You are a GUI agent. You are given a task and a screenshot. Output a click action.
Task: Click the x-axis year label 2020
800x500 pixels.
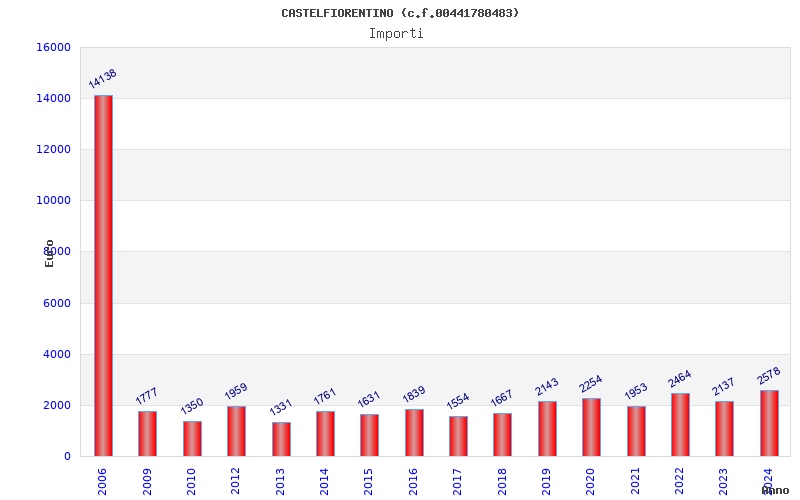tap(591, 481)
